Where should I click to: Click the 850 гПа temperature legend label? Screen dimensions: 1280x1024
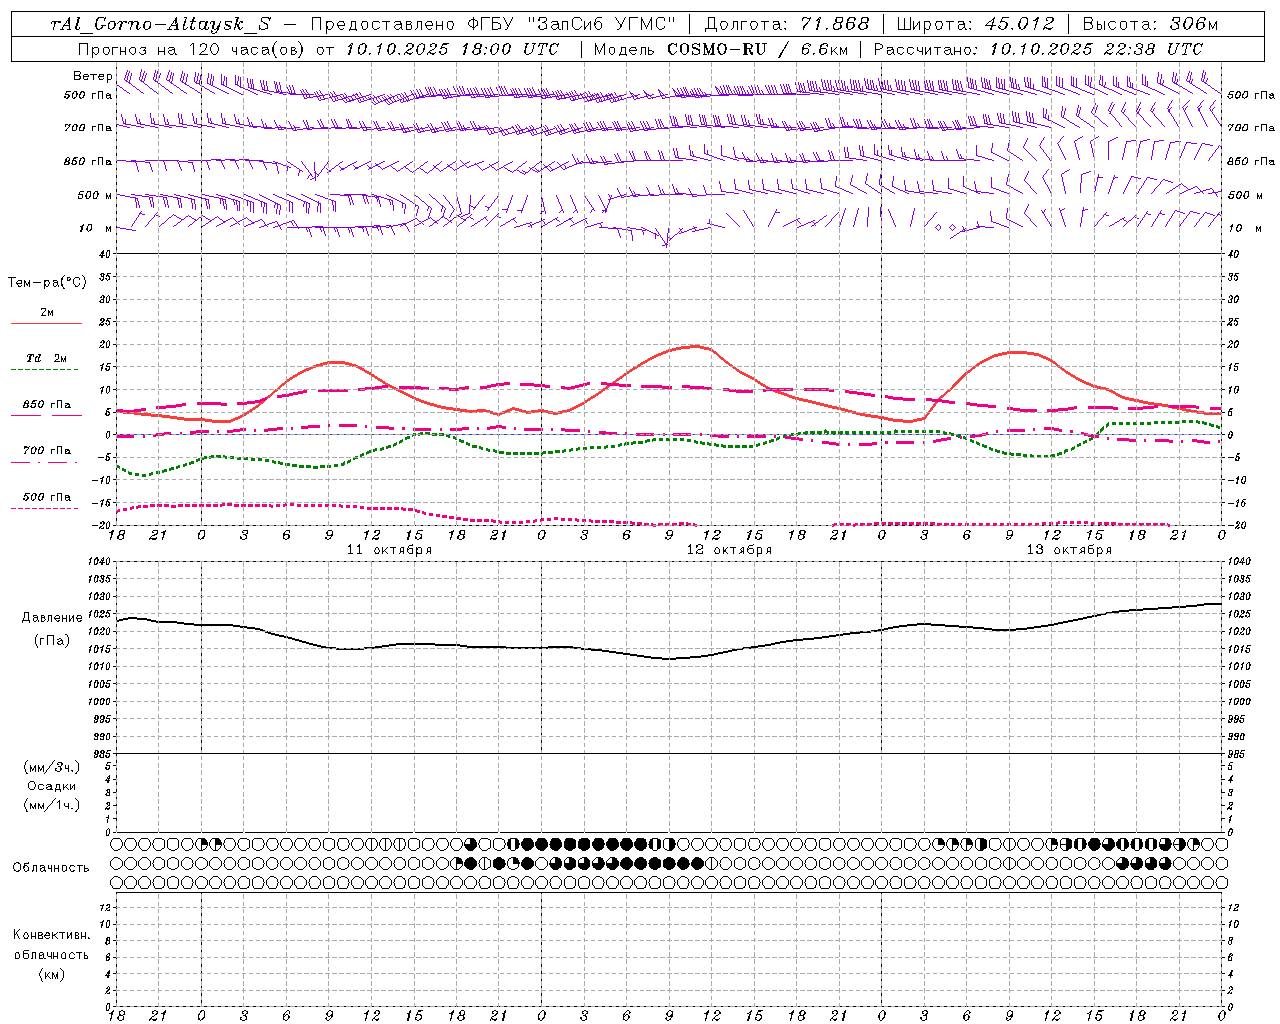pyautogui.click(x=46, y=405)
